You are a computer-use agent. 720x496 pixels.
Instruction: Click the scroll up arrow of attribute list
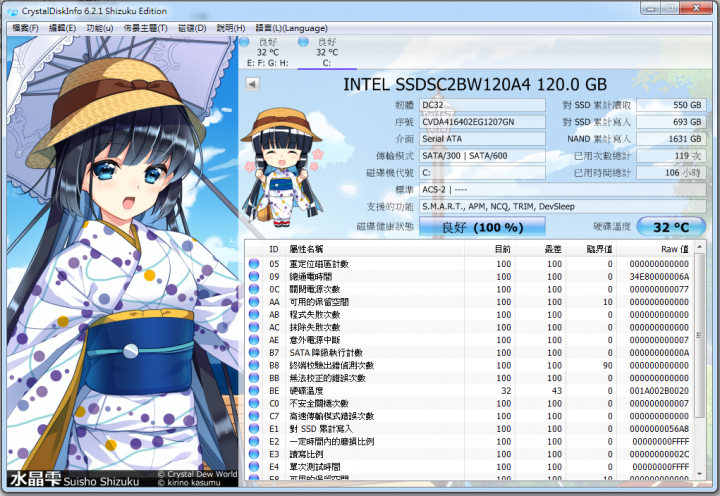tap(699, 247)
